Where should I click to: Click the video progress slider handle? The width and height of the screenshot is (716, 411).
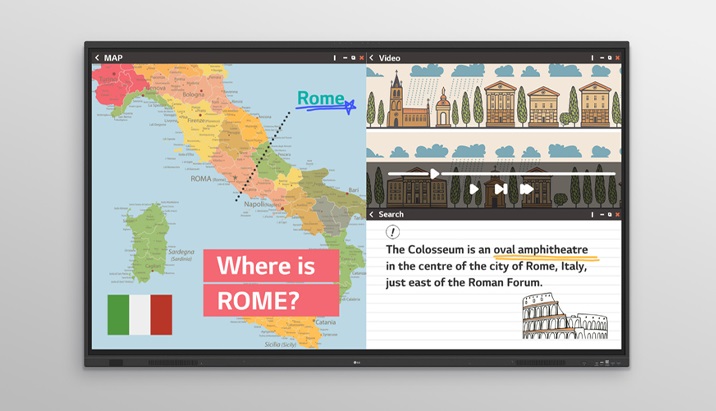tap(435, 174)
